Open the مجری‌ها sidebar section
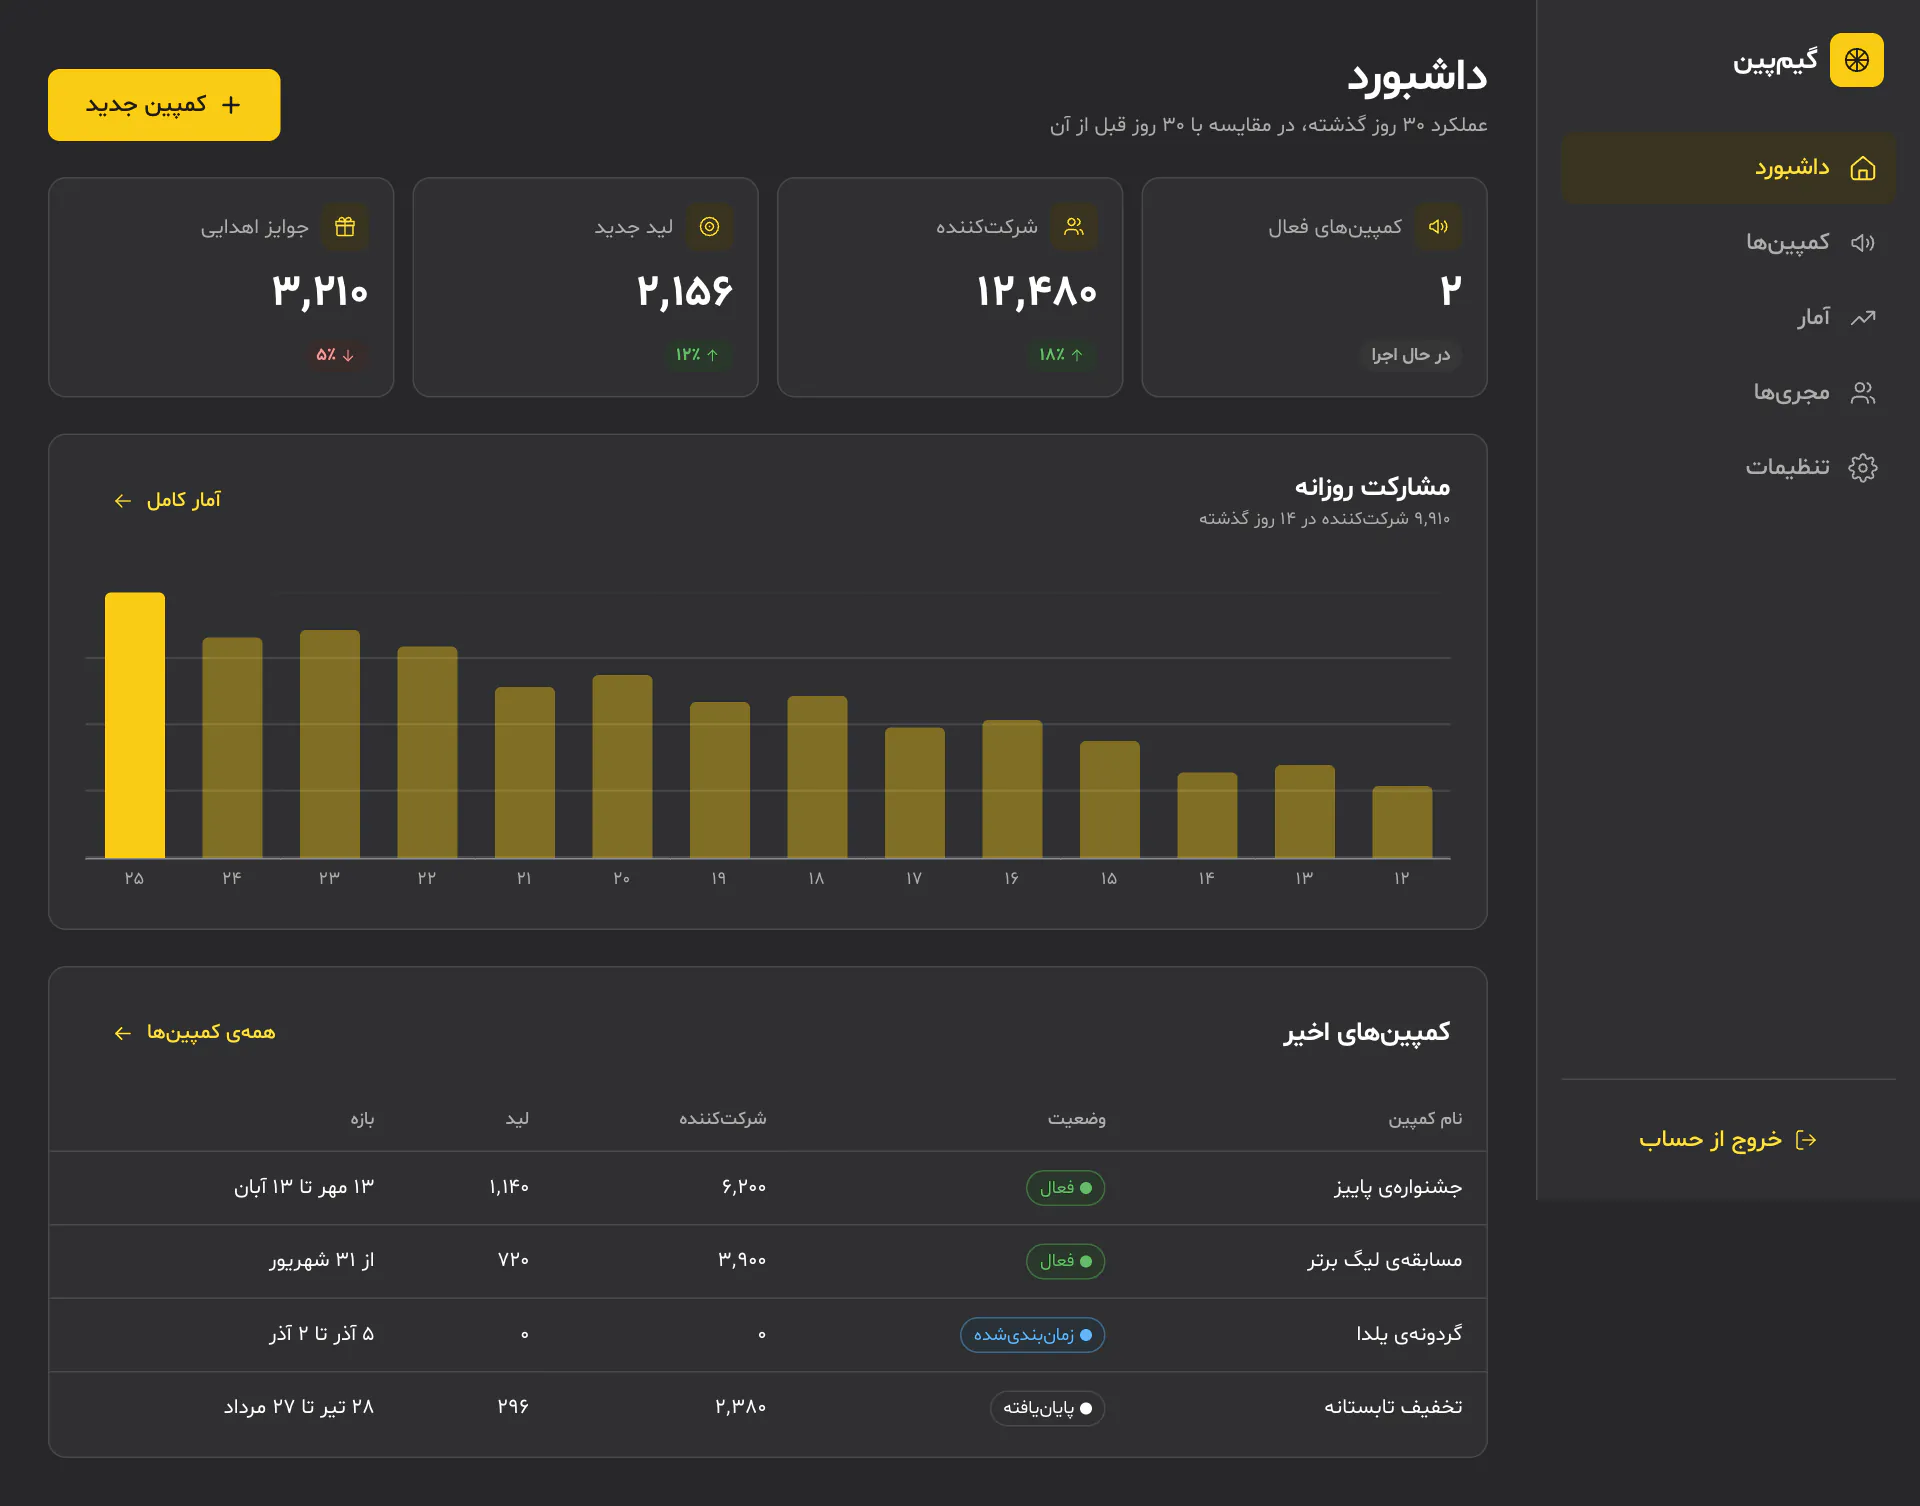 point(1728,393)
